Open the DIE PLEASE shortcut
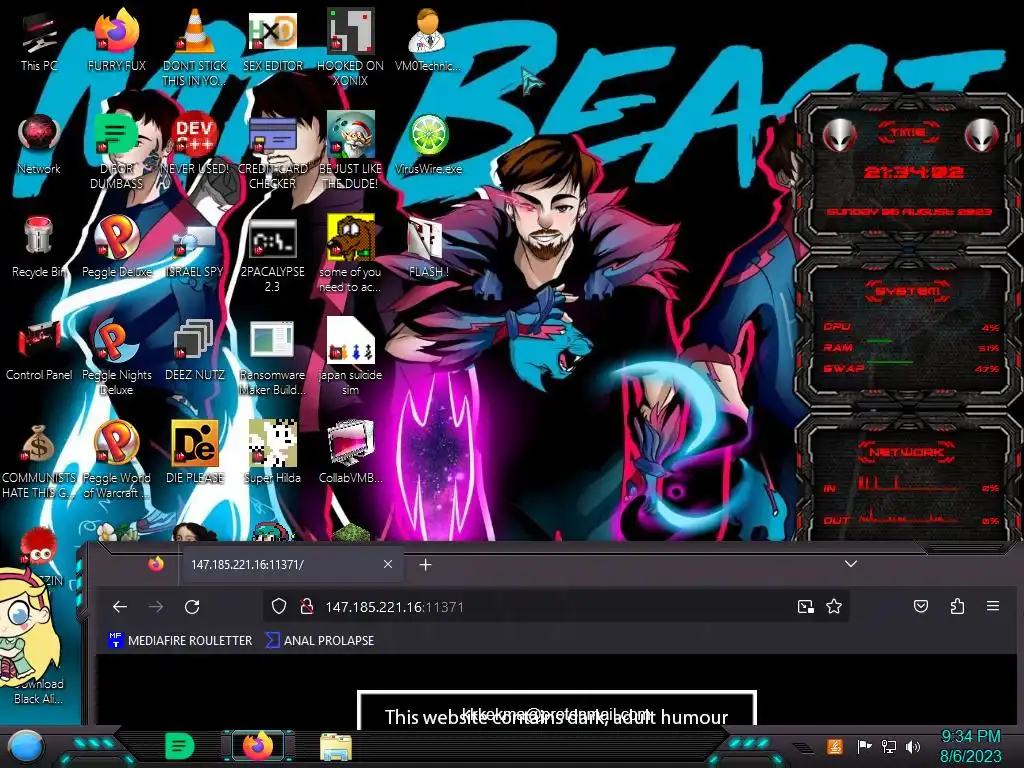1024x768 pixels. tap(195, 453)
